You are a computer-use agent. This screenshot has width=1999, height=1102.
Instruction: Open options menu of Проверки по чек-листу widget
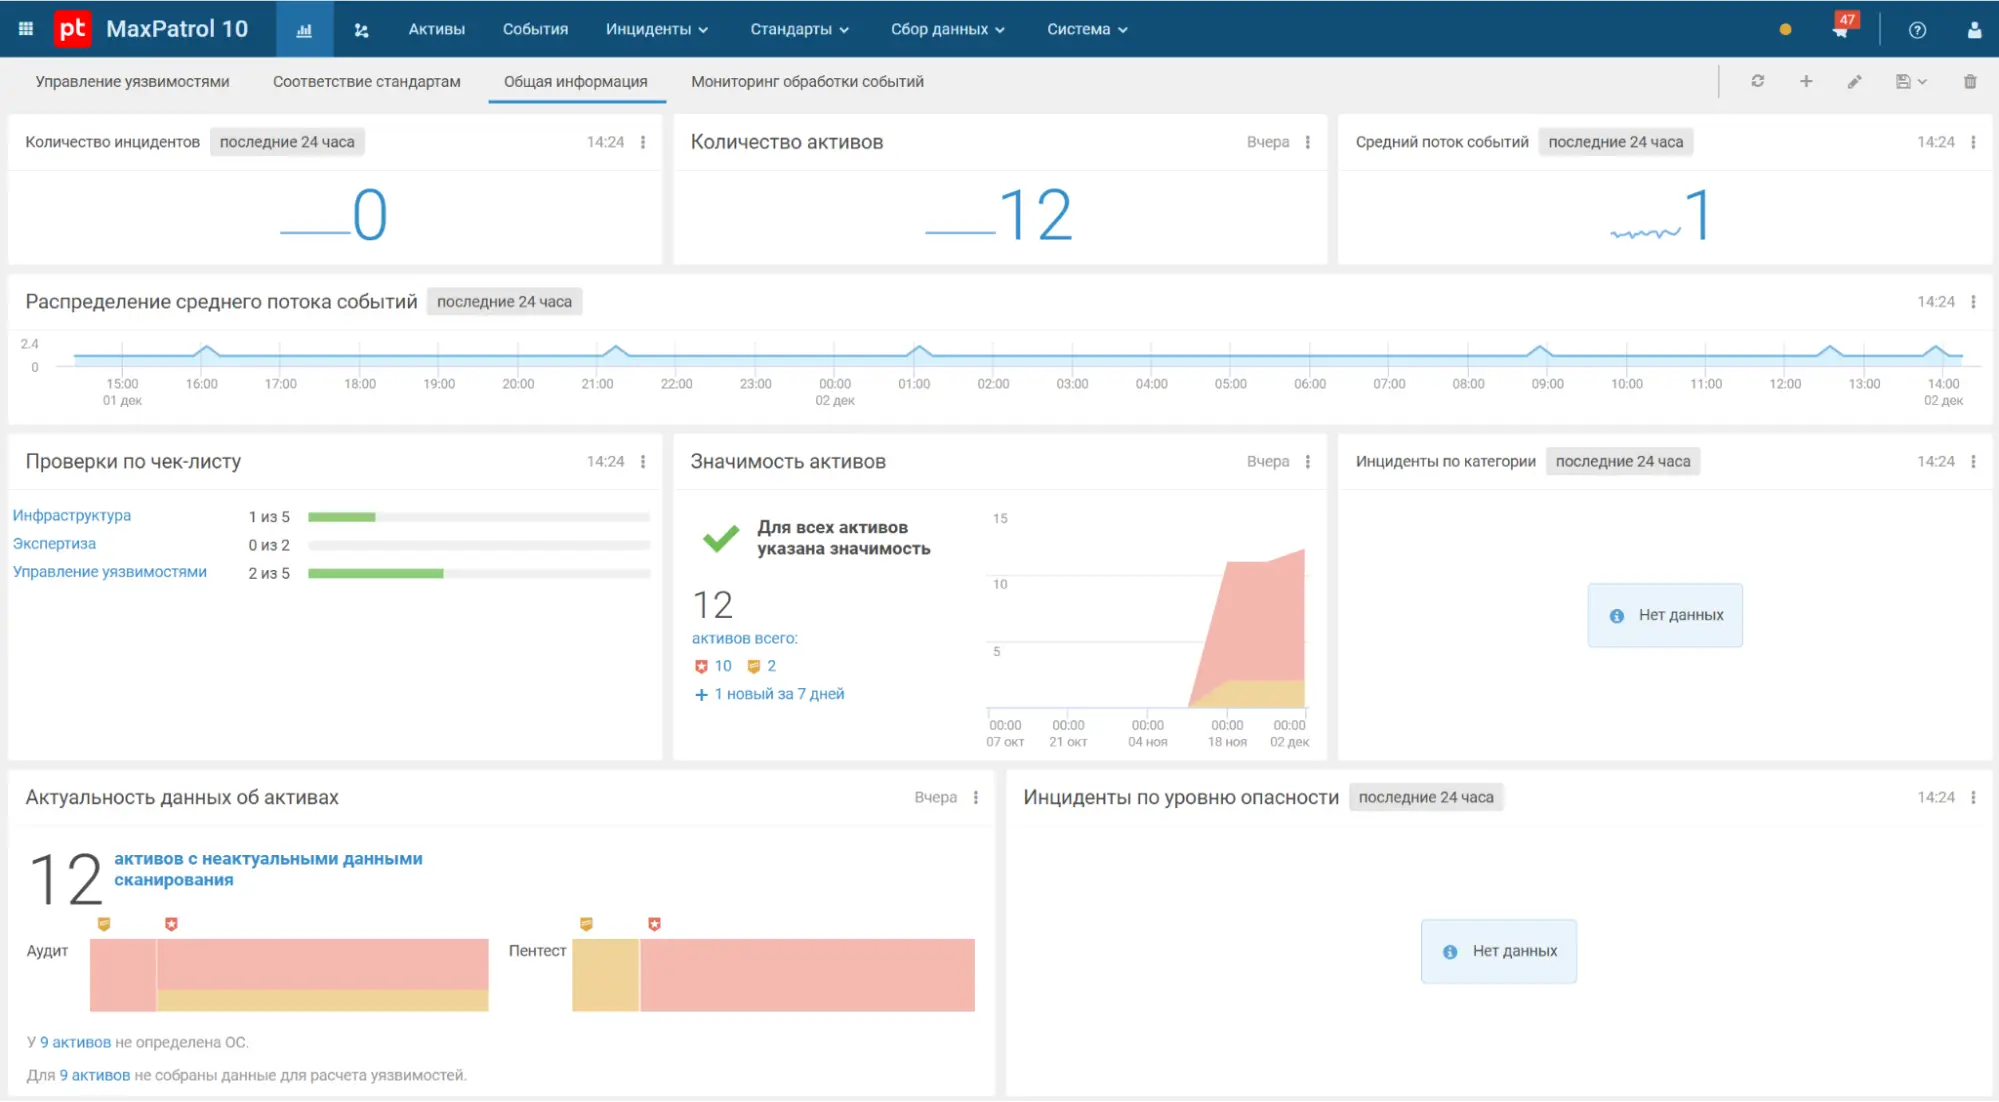(x=643, y=461)
